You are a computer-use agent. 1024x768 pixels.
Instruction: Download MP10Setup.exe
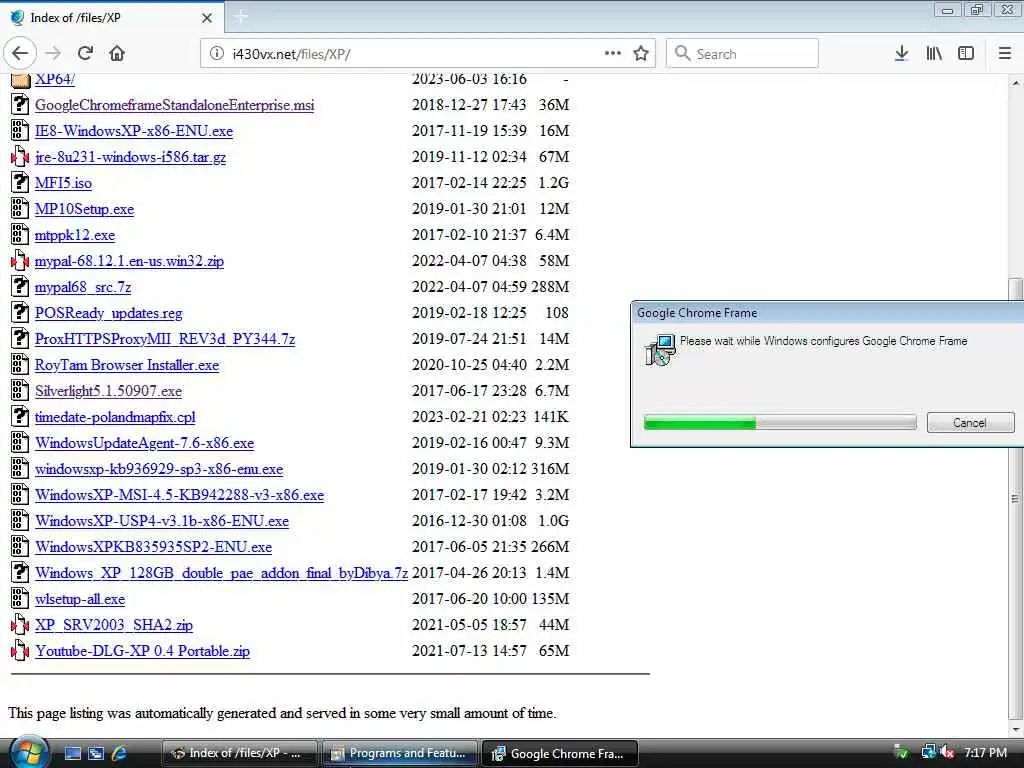coord(84,209)
